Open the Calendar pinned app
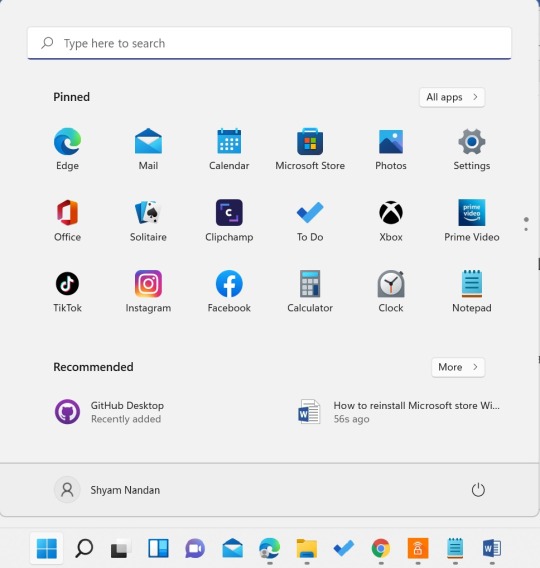 229,149
